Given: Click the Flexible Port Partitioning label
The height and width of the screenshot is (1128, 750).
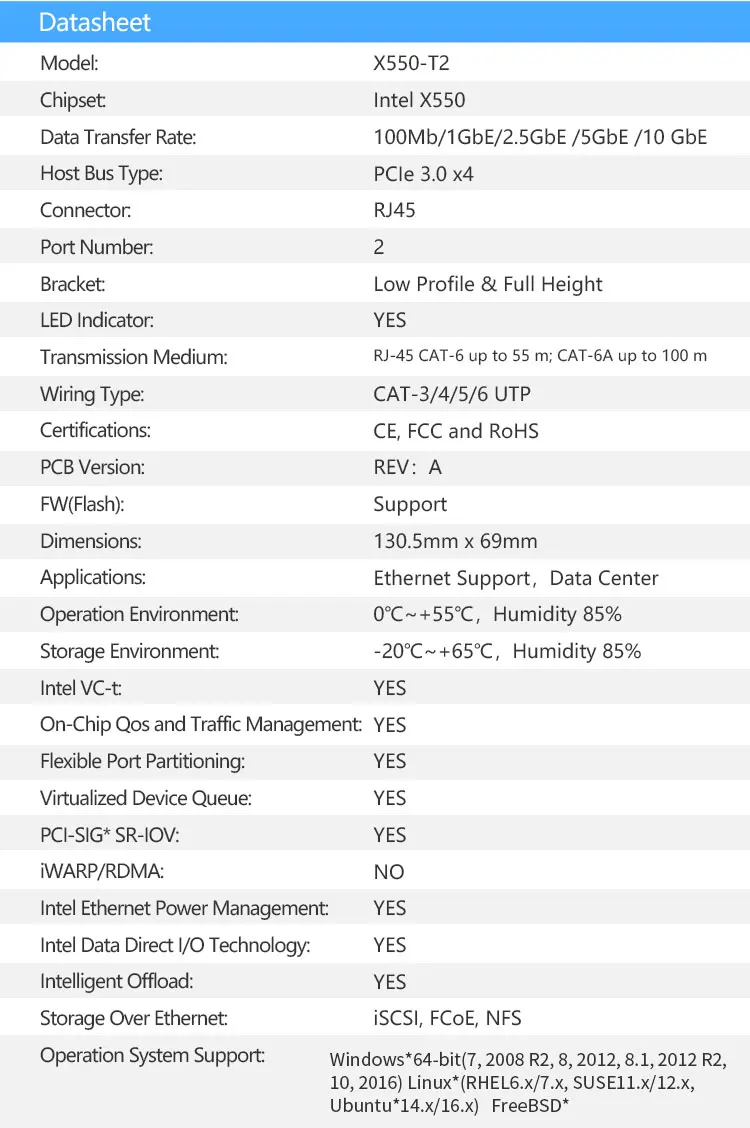Looking at the screenshot, I should click(x=142, y=761).
